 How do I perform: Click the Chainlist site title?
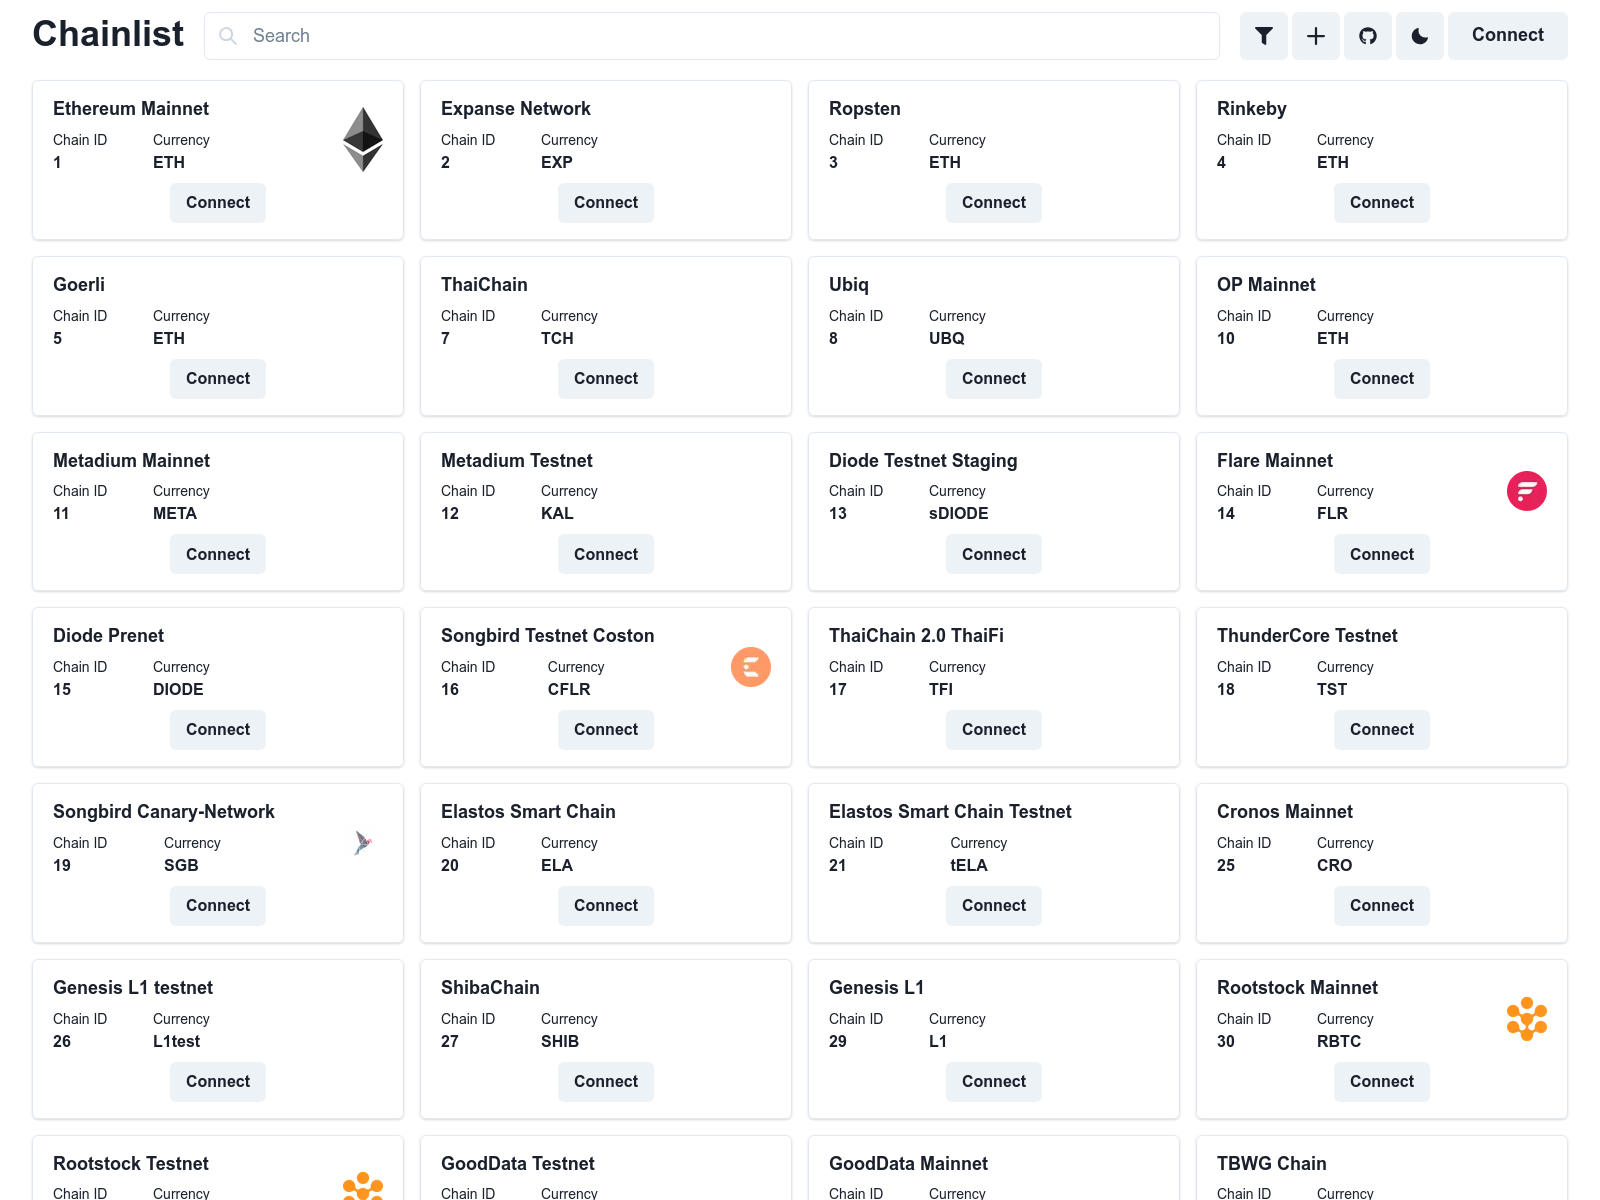(x=108, y=34)
